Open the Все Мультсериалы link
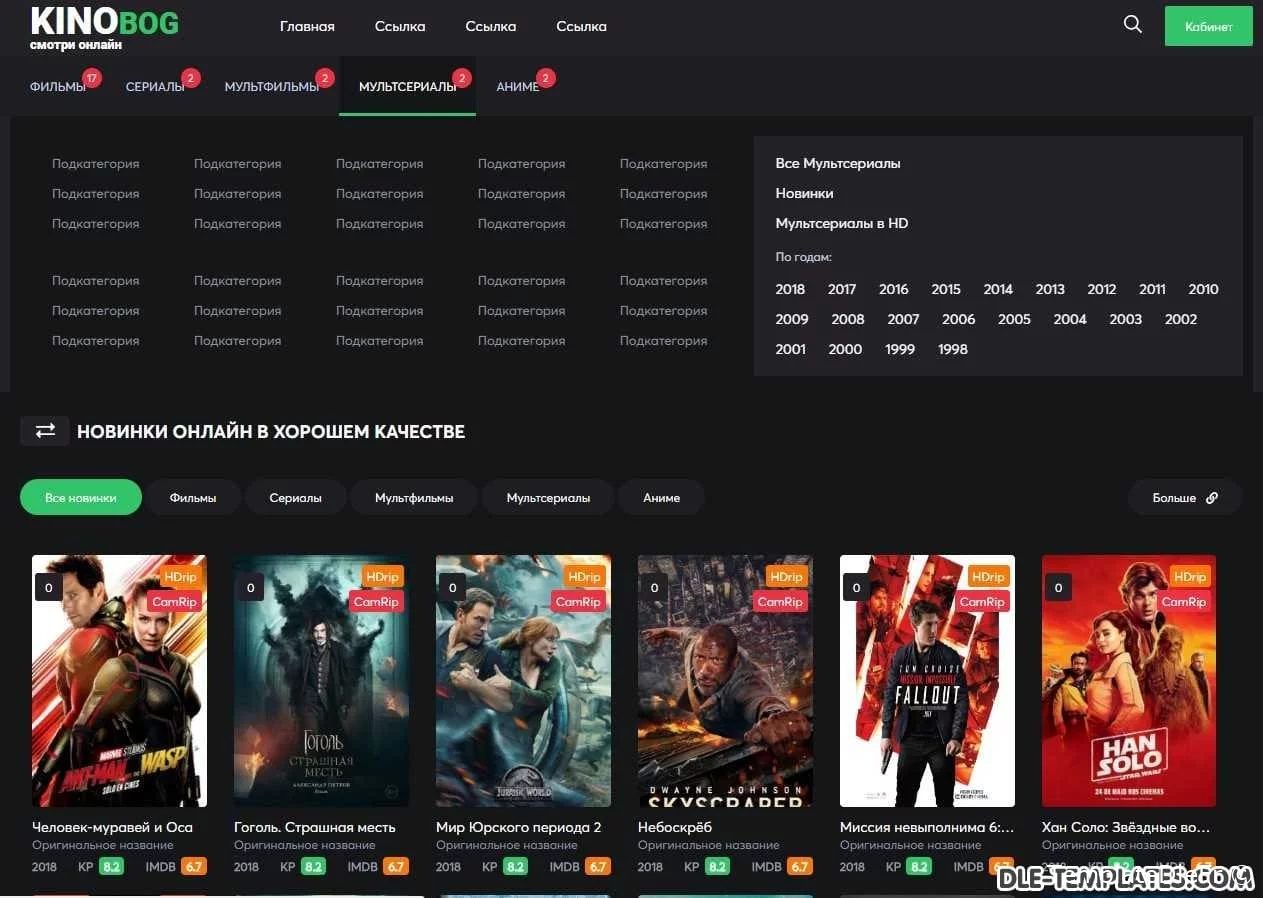 tap(838, 163)
